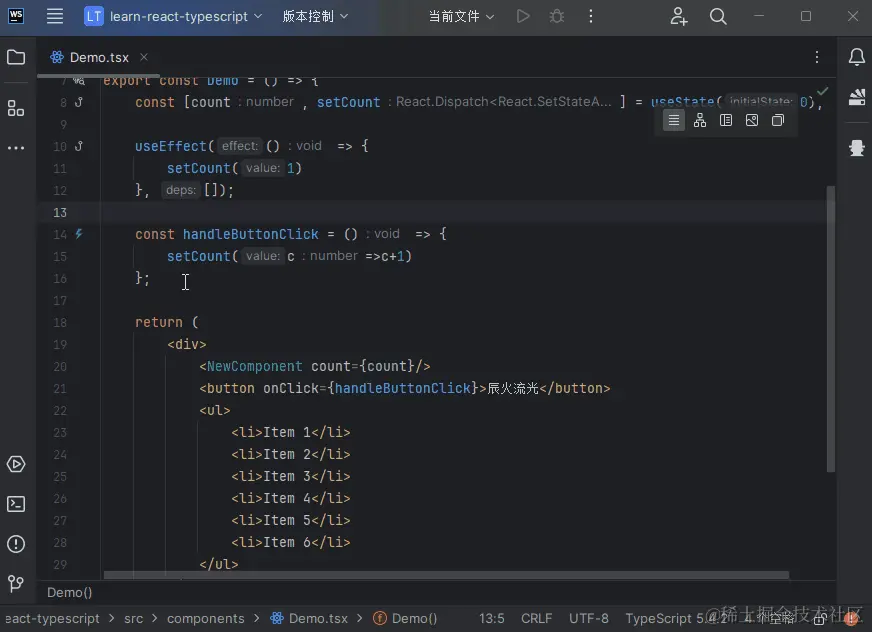Click the inspection checkmark indicator
This screenshot has height=632, width=872.
[823, 91]
